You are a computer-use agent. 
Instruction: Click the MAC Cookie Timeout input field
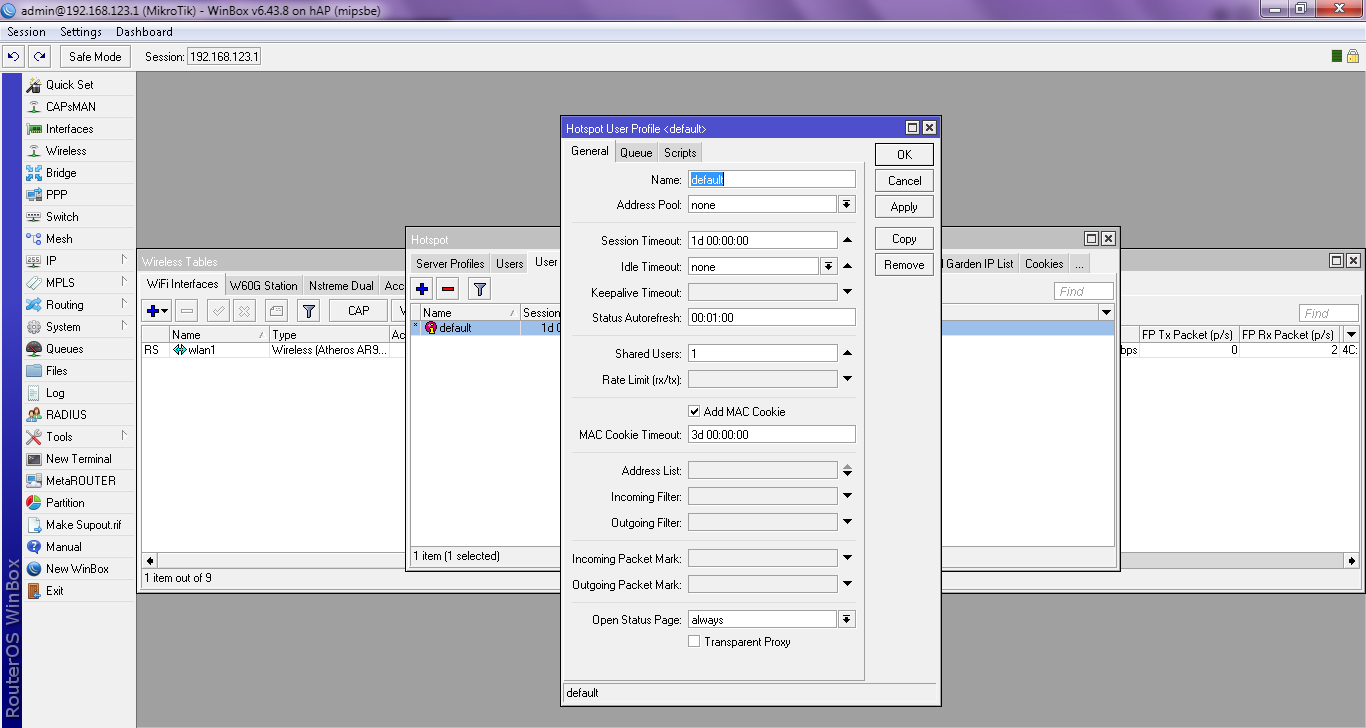point(772,434)
